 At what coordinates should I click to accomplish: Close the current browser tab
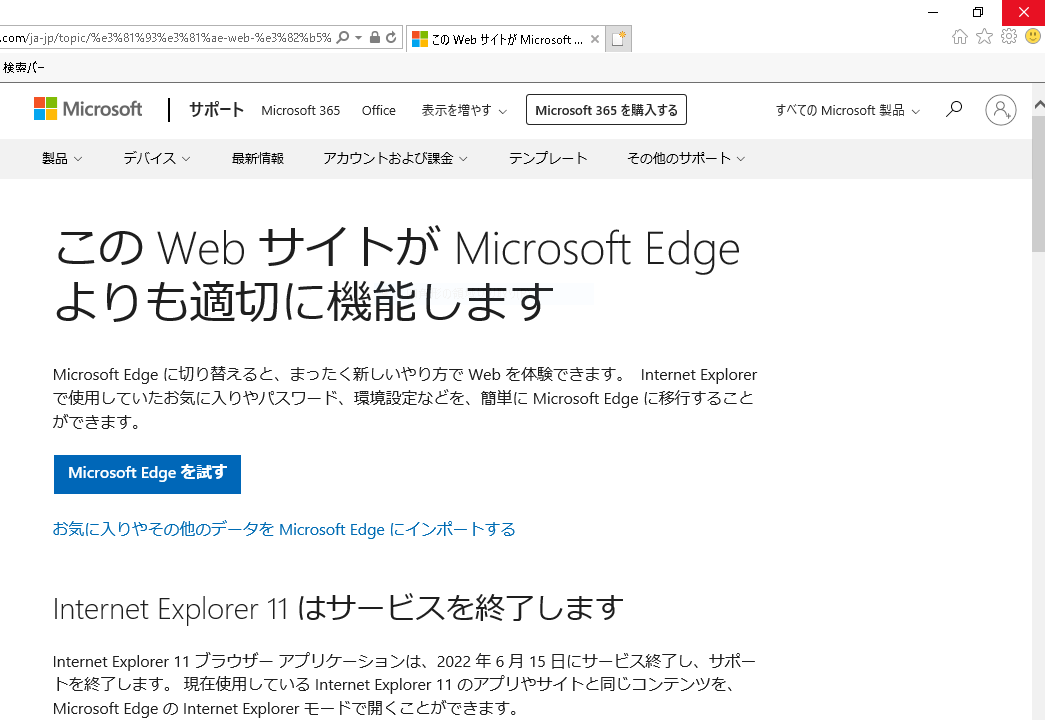click(594, 39)
